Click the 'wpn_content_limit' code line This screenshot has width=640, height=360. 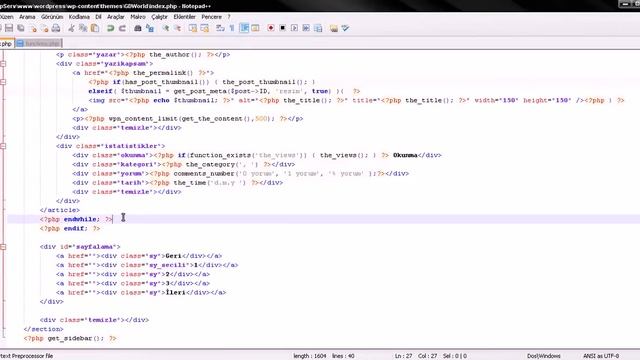[188, 119]
